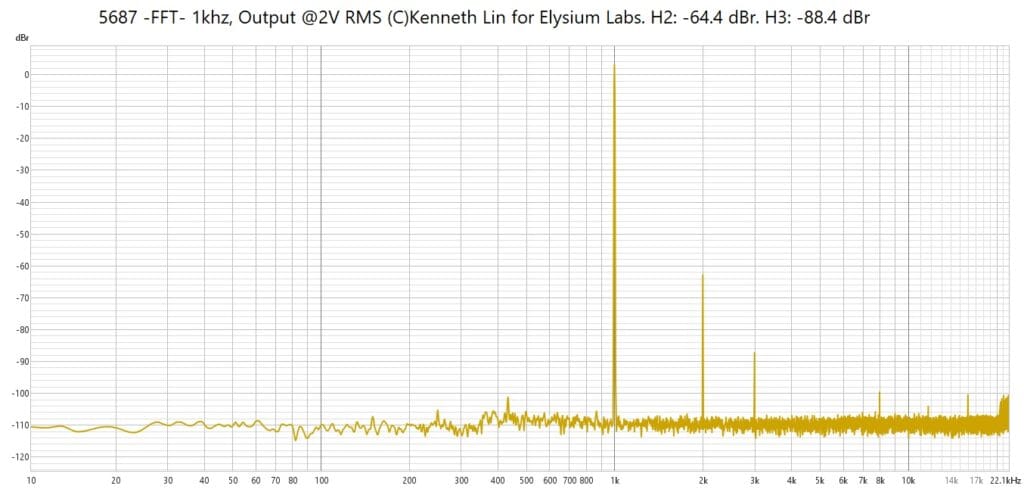The image size is (1024, 489).
Task: Click the '500' label on the frequency axis
Action: [x=526, y=481]
